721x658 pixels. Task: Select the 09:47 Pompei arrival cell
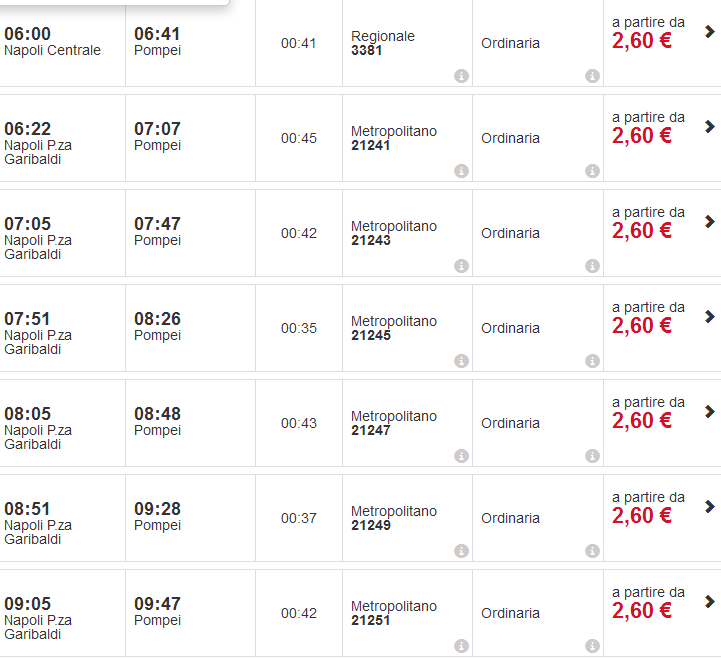coord(158,611)
